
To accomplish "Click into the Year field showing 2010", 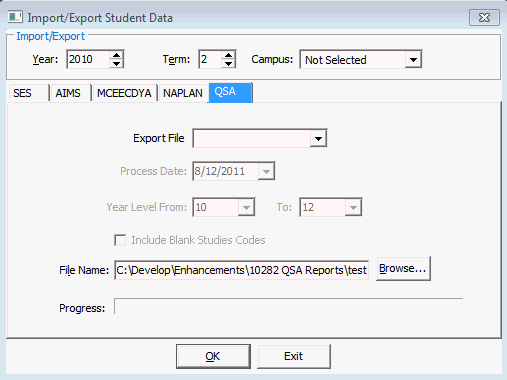I will (x=88, y=59).
